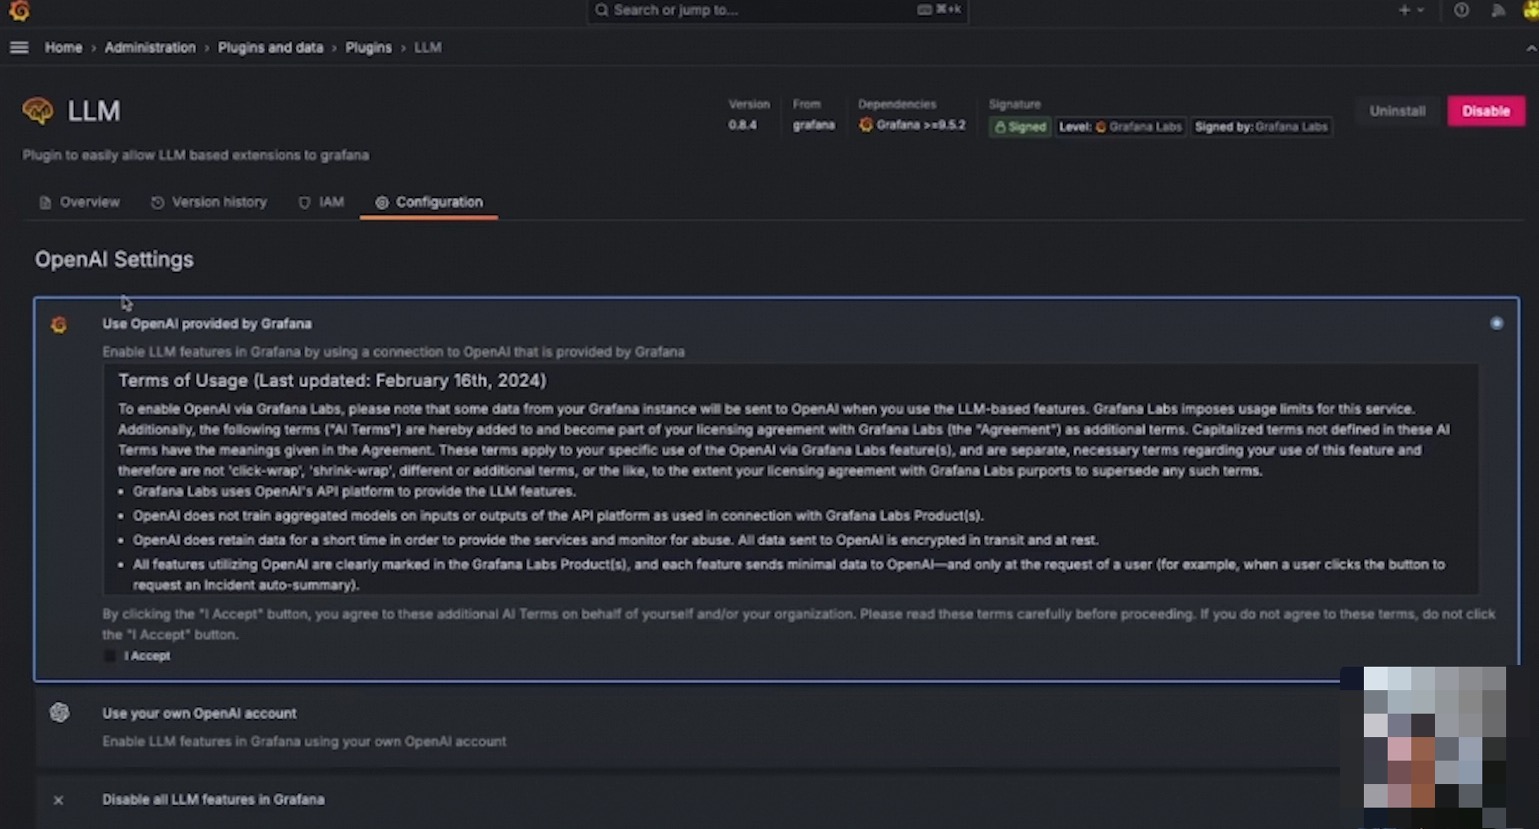Click the 'Terms of Usage' heading

point(332,380)
